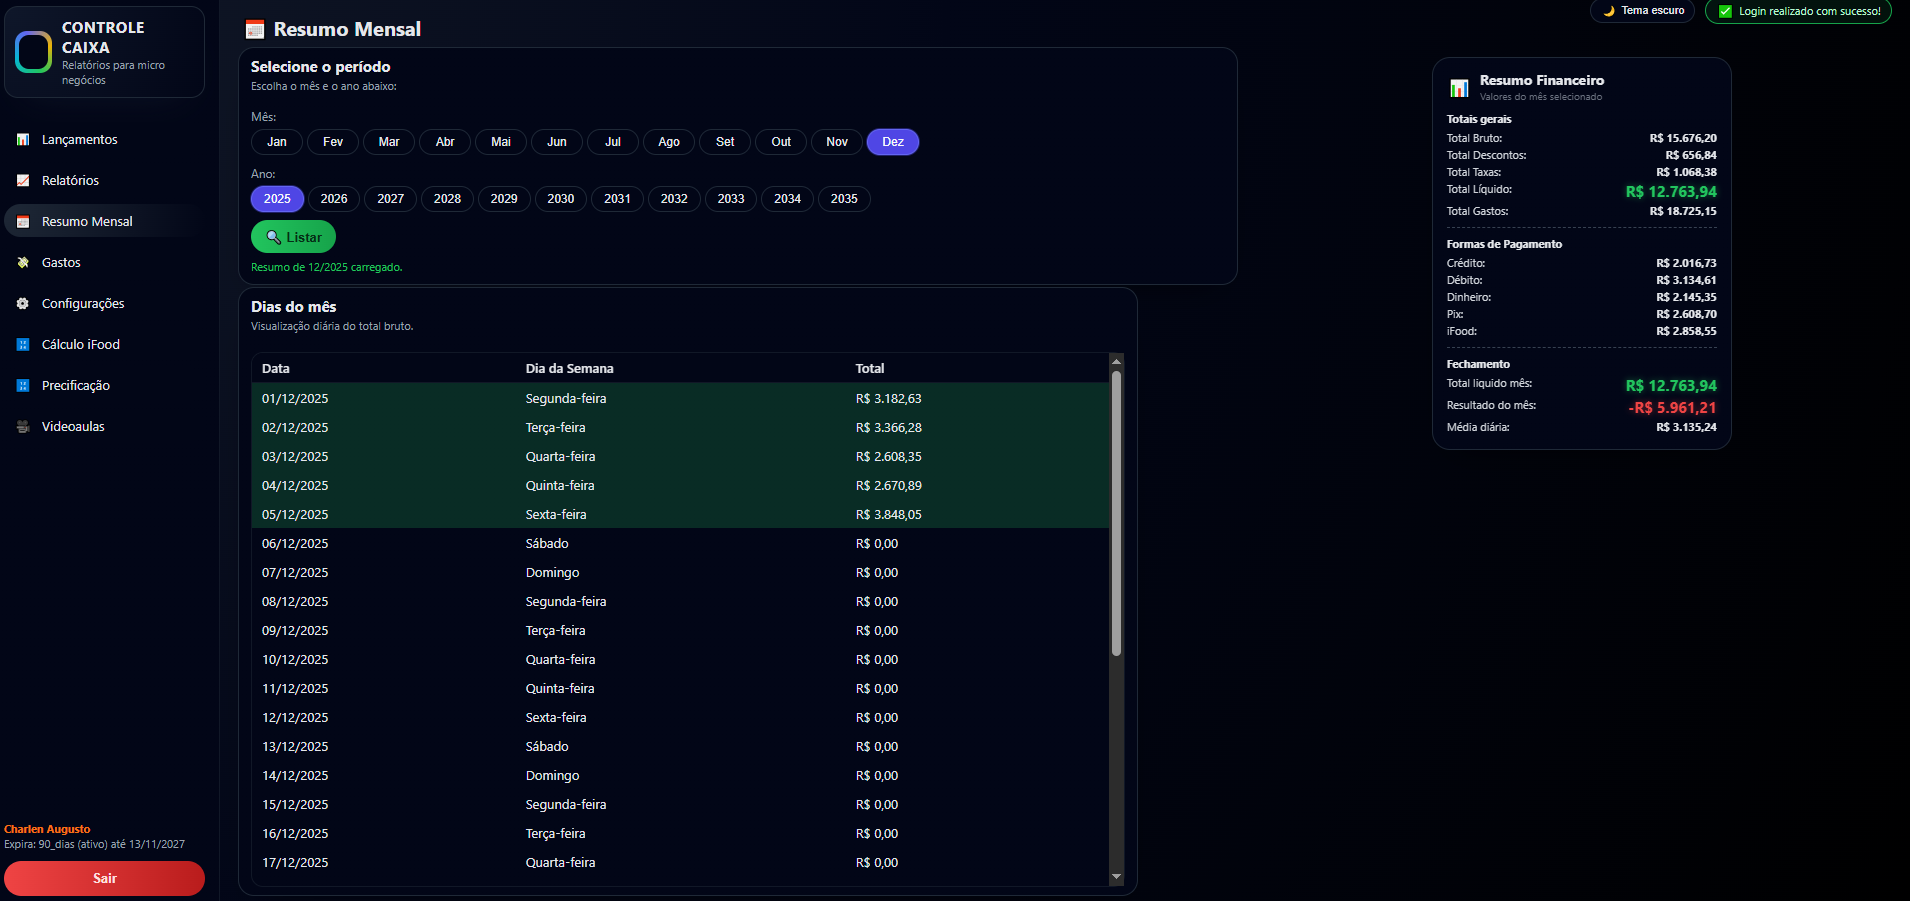
Task: Click the Relatórios chart icon
Action: [x=23, y=181]
